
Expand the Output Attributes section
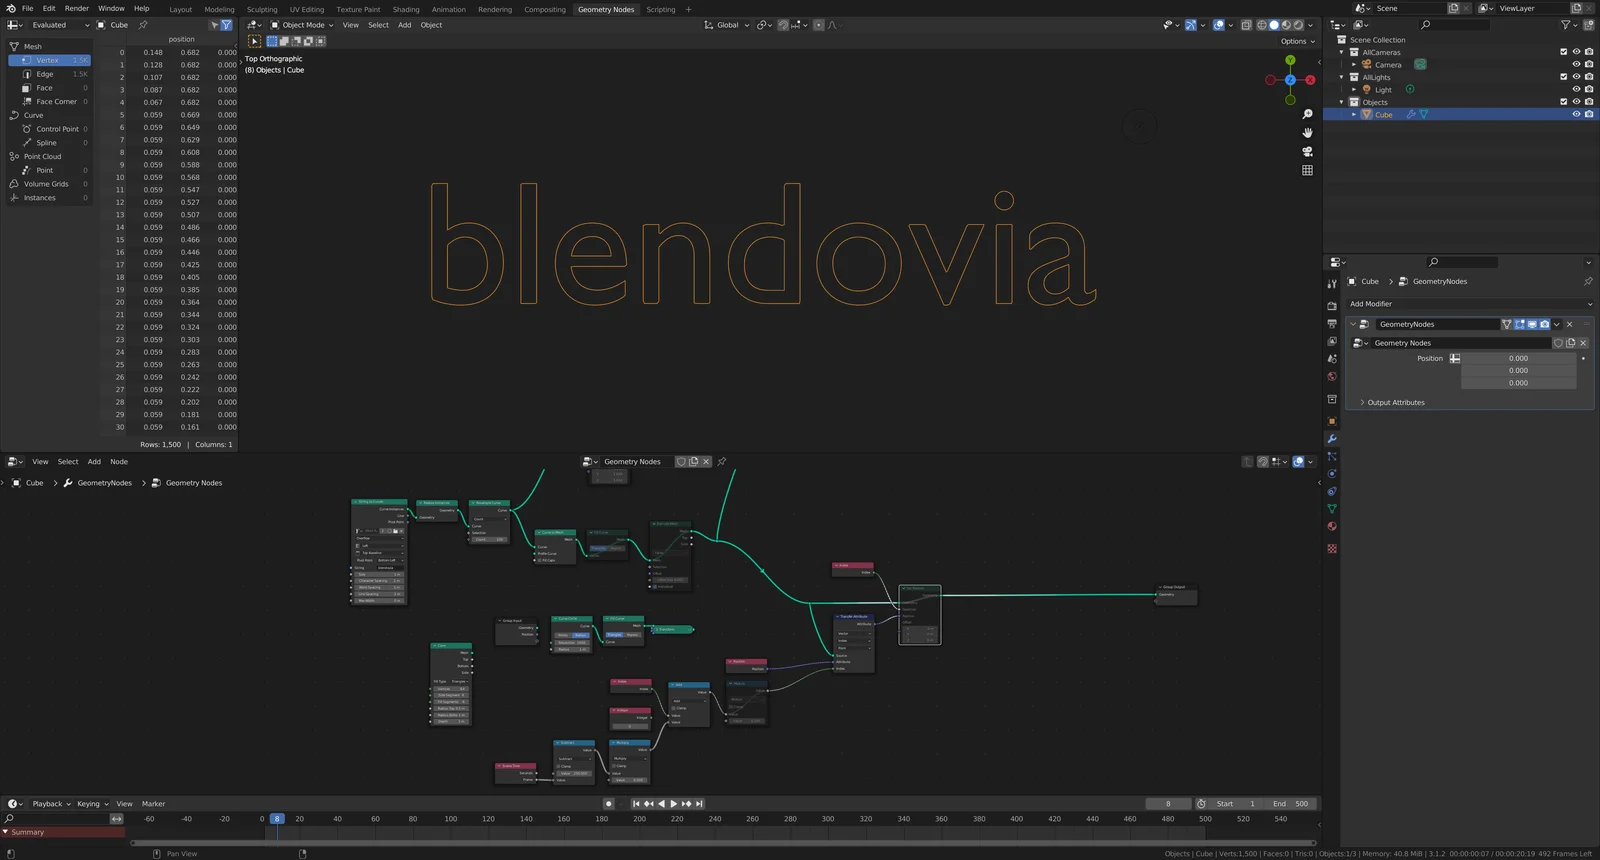tap(1395, 403)
